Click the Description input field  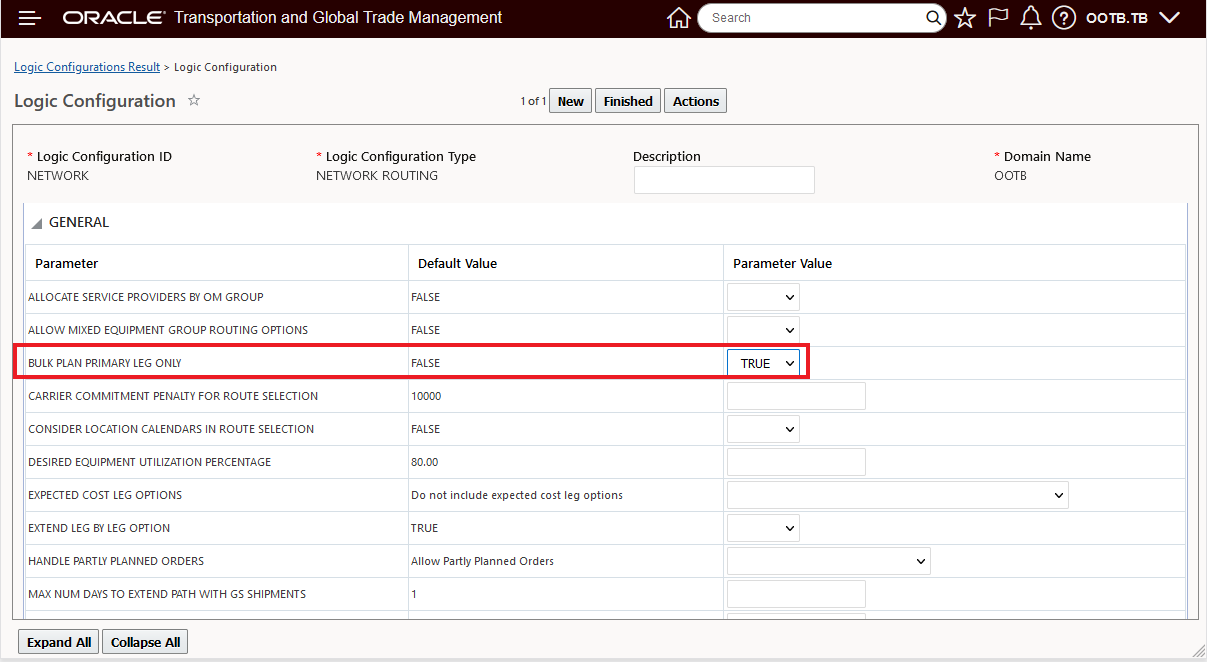tap(724, 180)
